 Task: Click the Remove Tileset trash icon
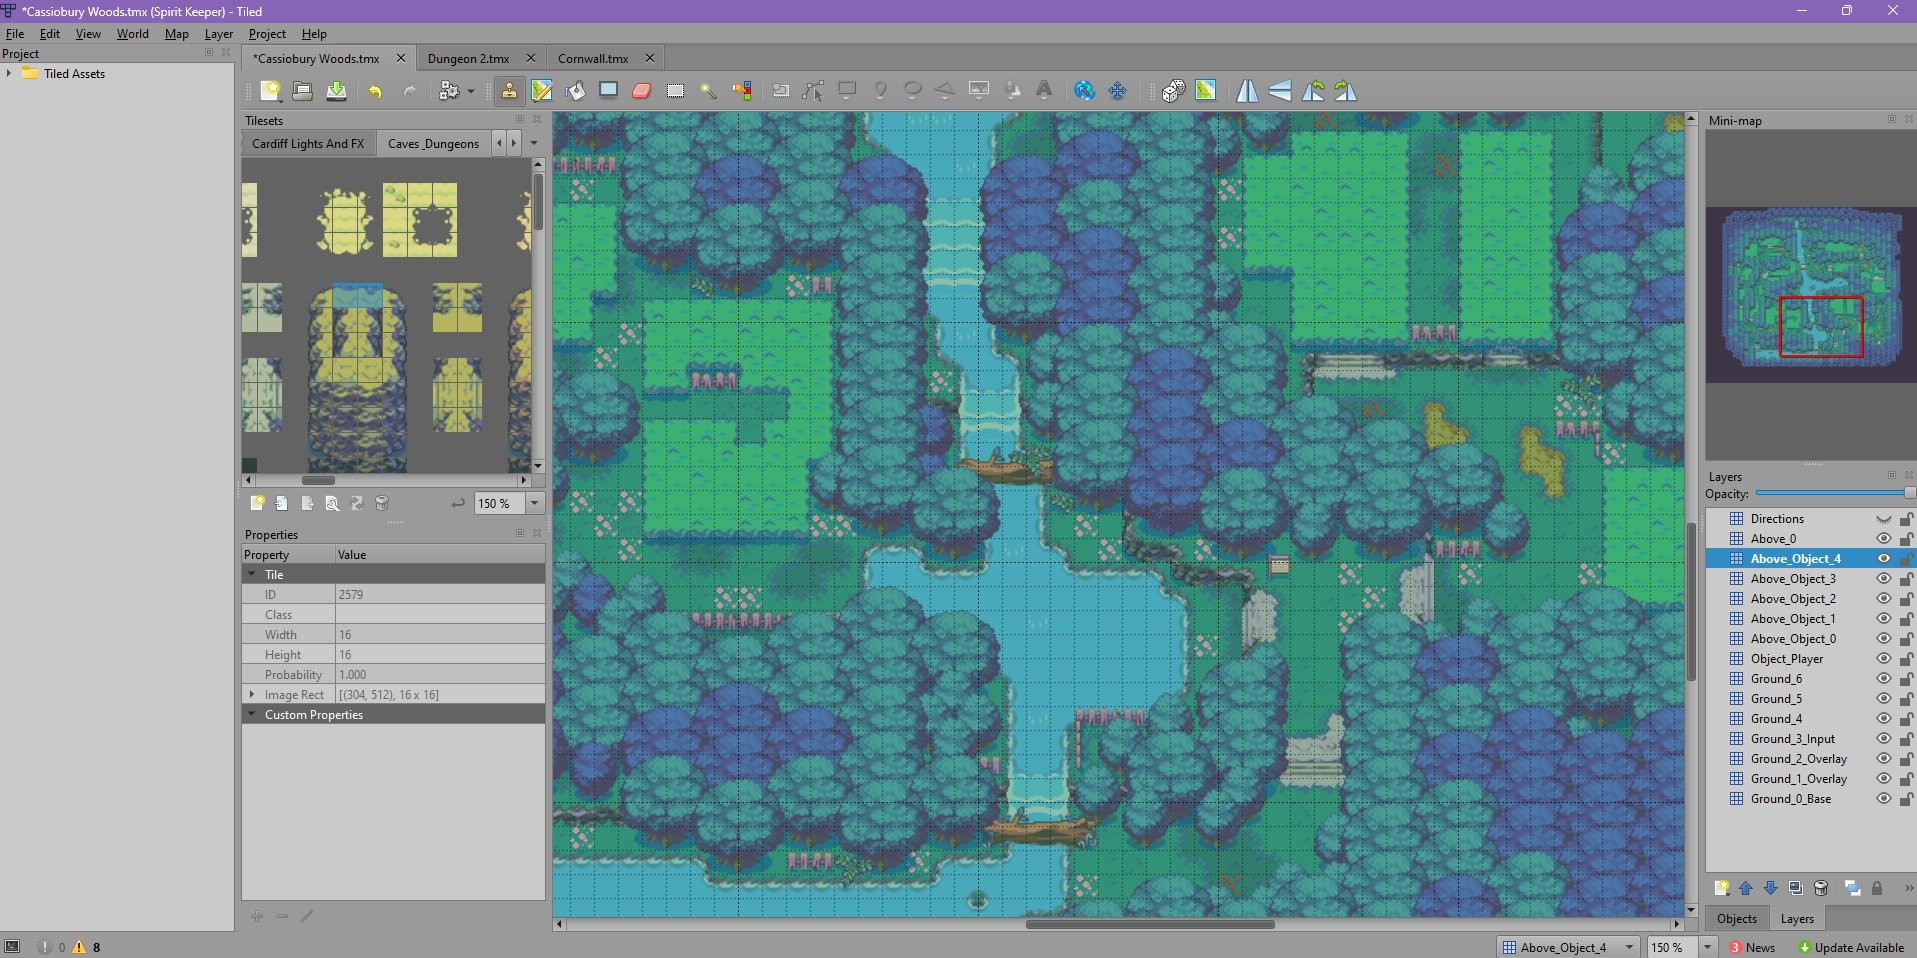click(382, 503)
